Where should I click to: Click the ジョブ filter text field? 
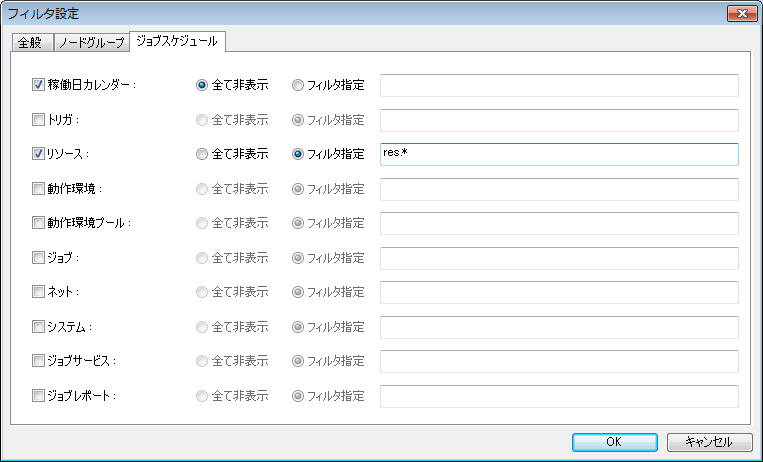pyautogui.click(x=559, y=258)
